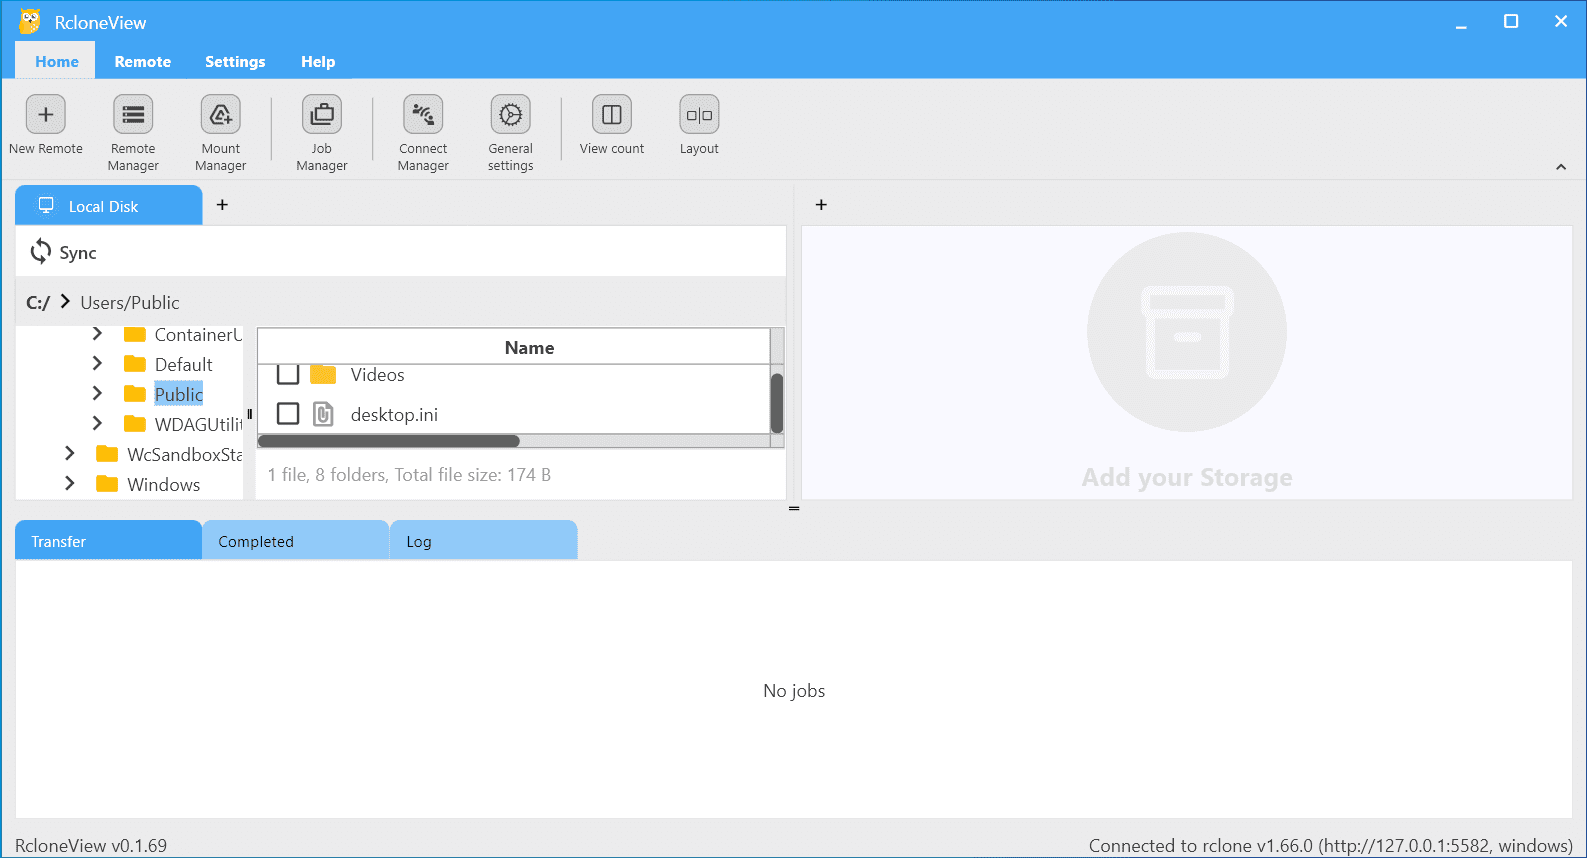This screenshot has width=1587, height=858.
Task: Expand the Public tree folder
Action: pos(97,393)
